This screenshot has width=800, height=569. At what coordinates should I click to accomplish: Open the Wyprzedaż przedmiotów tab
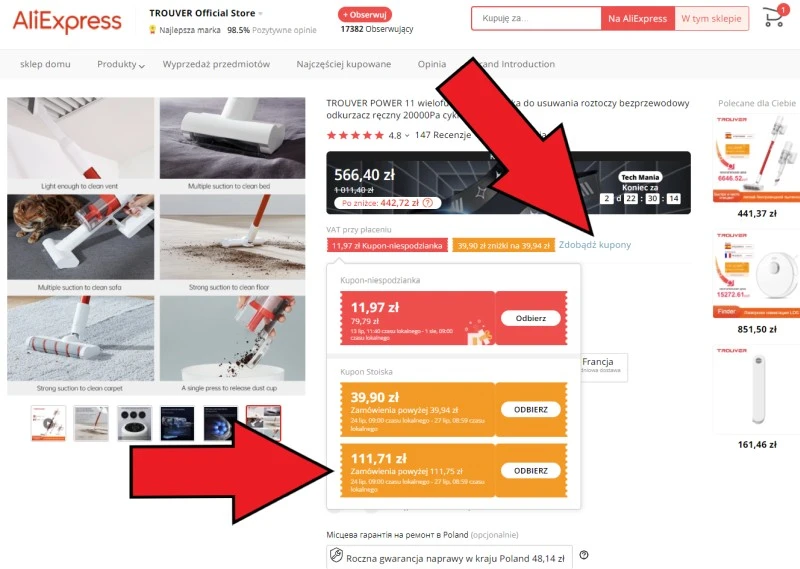point(216,64)
